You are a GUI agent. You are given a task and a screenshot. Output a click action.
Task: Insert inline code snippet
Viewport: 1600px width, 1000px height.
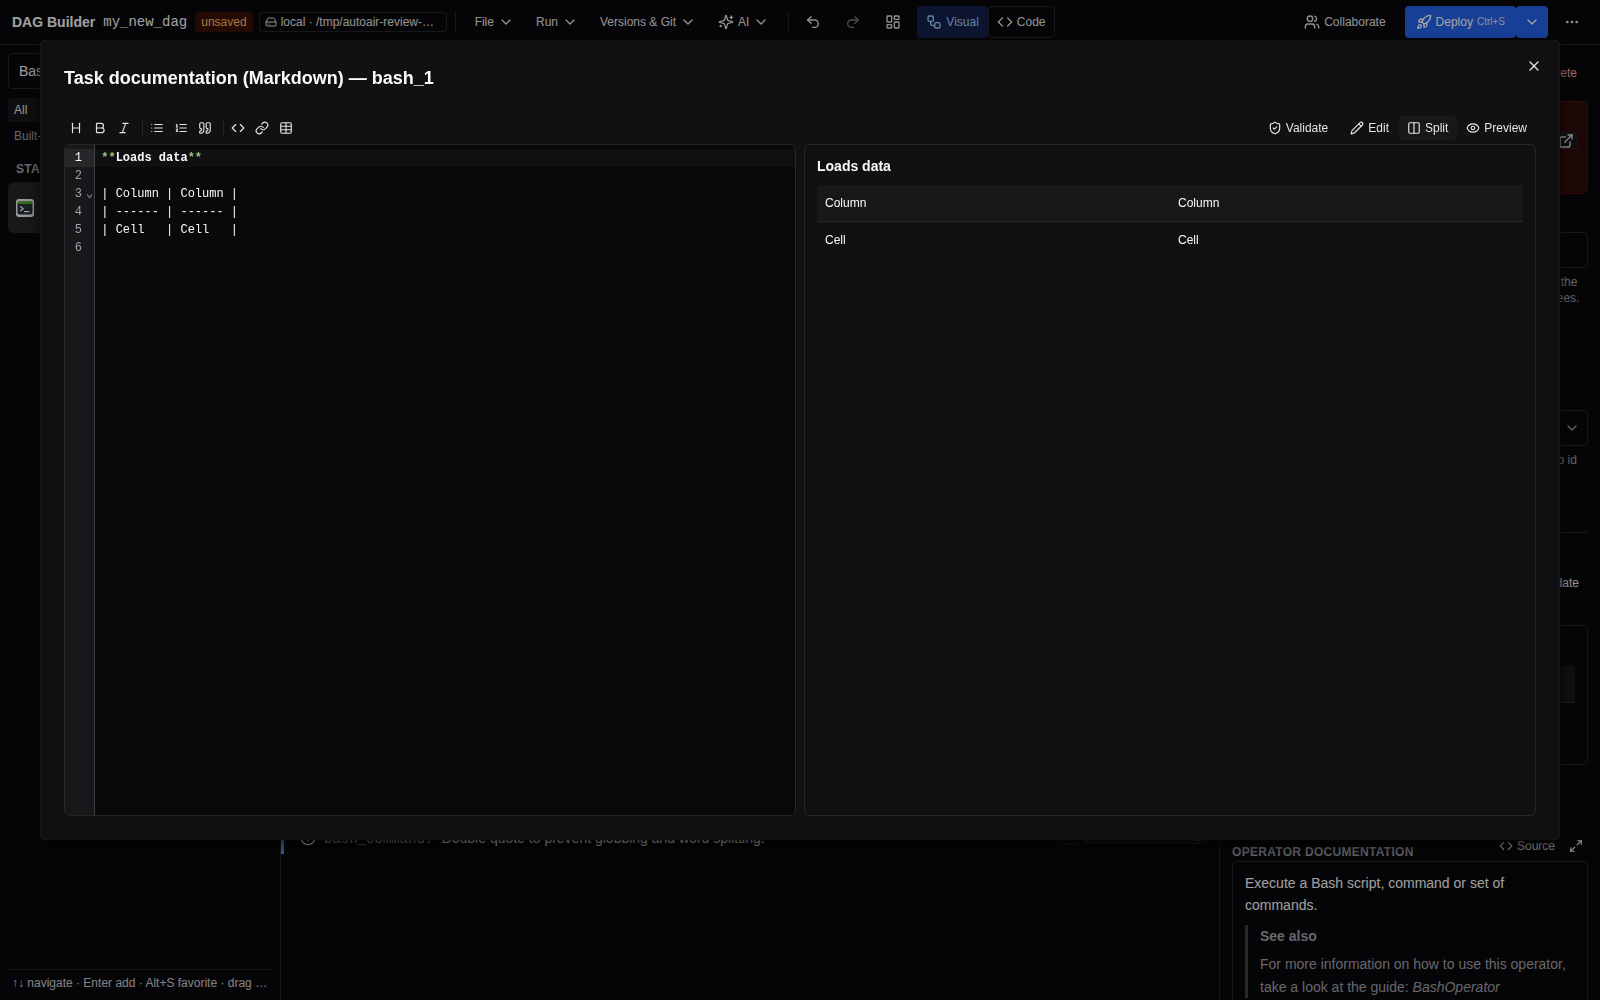[x=238, y=128]
